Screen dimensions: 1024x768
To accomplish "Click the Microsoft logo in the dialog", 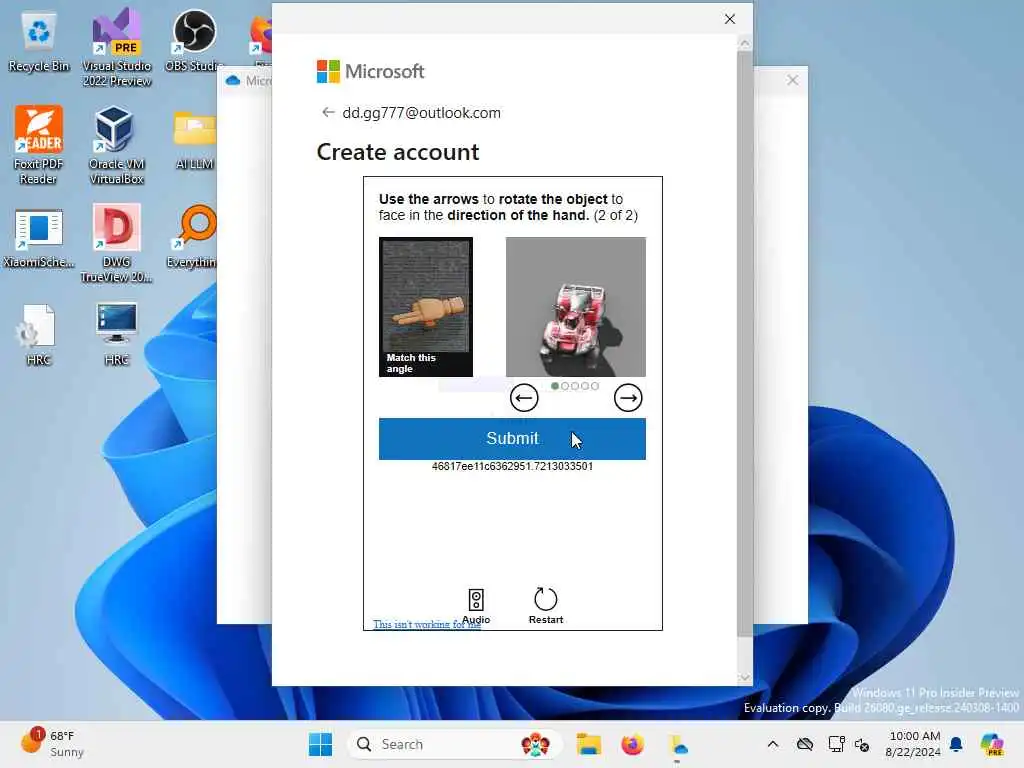I will pos(370,71).
